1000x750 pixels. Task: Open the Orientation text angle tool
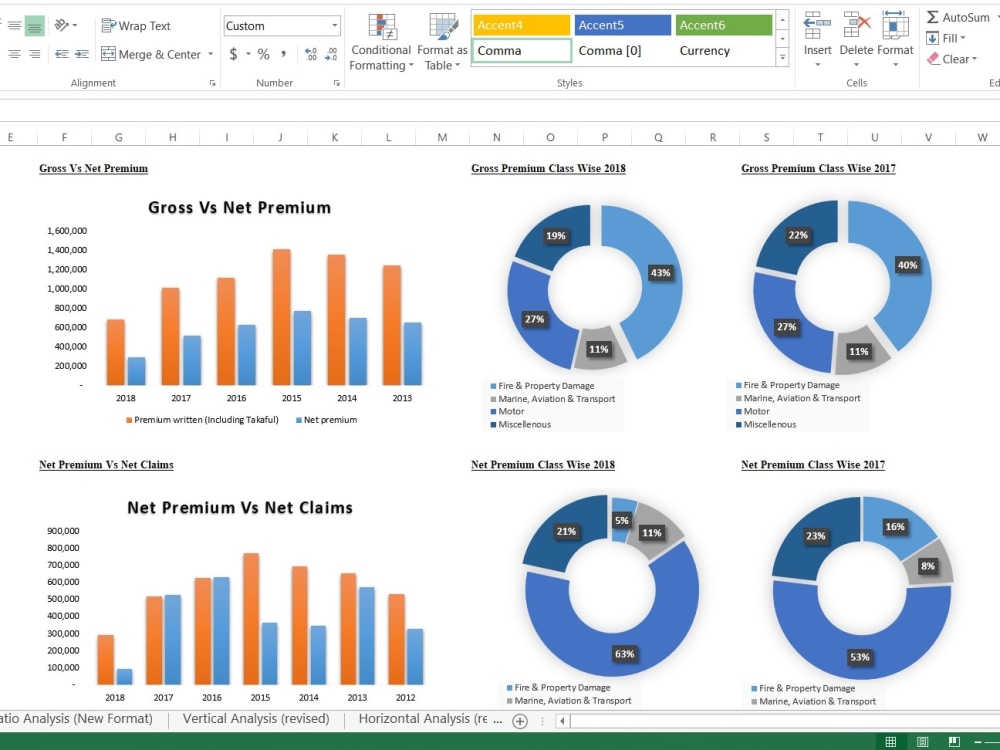point(62,26)
